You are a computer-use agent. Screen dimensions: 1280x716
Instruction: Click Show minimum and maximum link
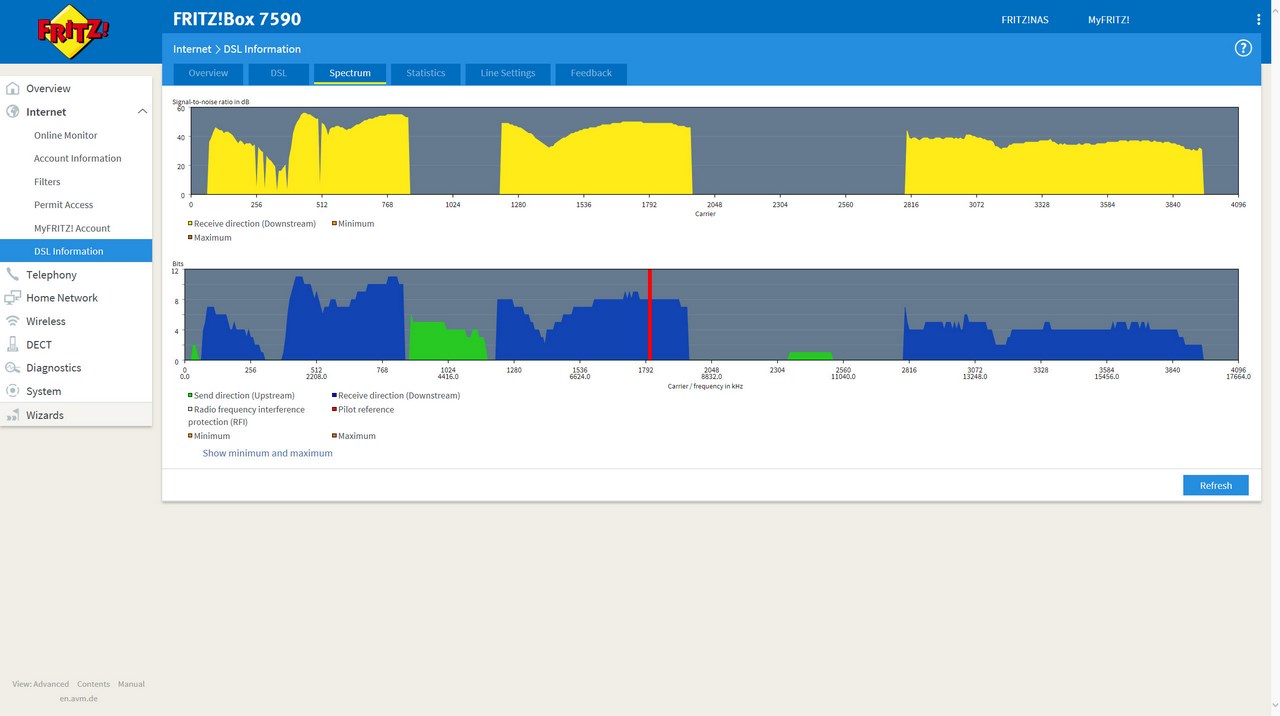click(x=268, y=453)
